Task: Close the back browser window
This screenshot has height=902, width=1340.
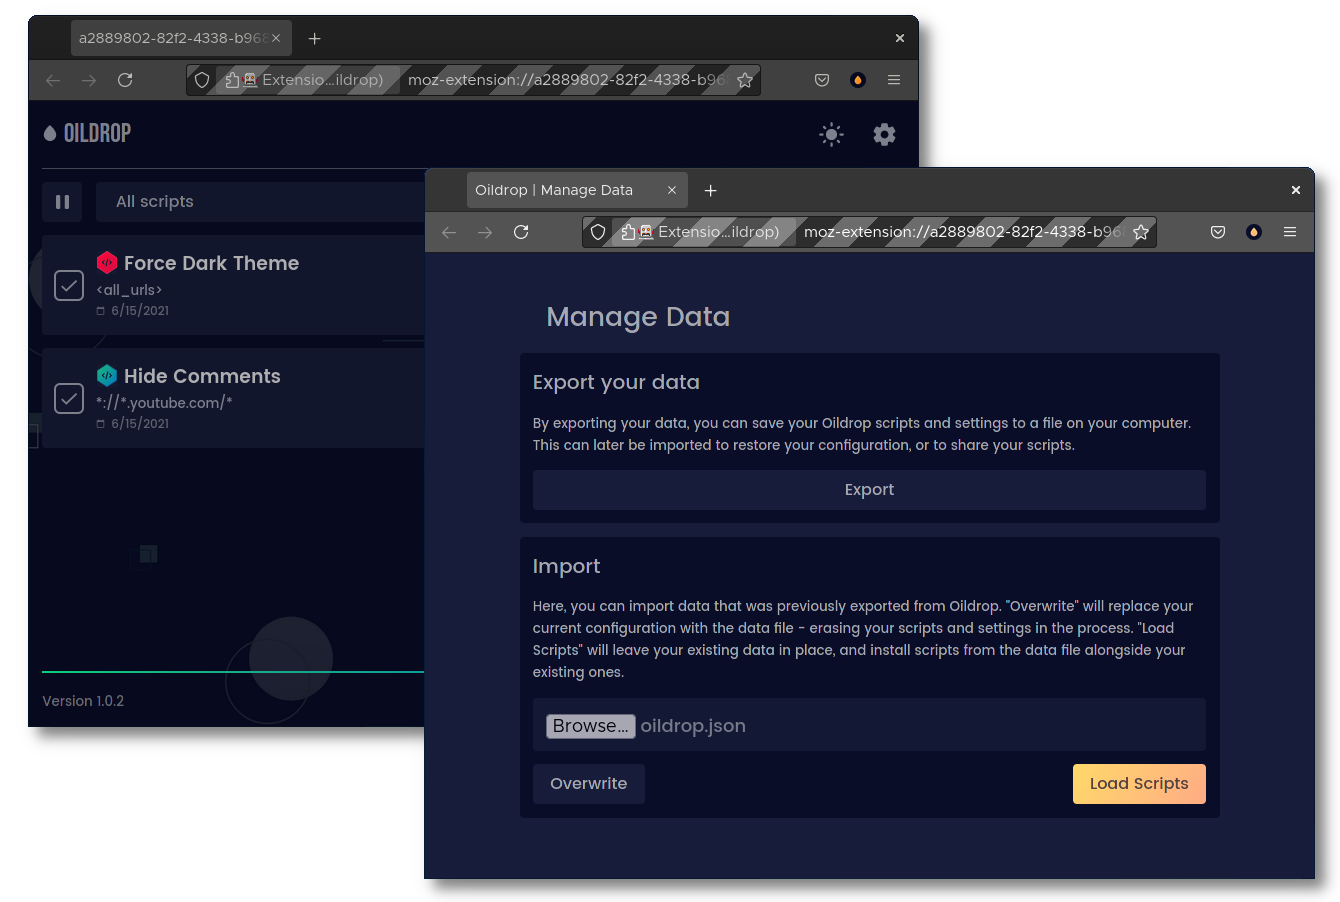Action: [900, 38]
